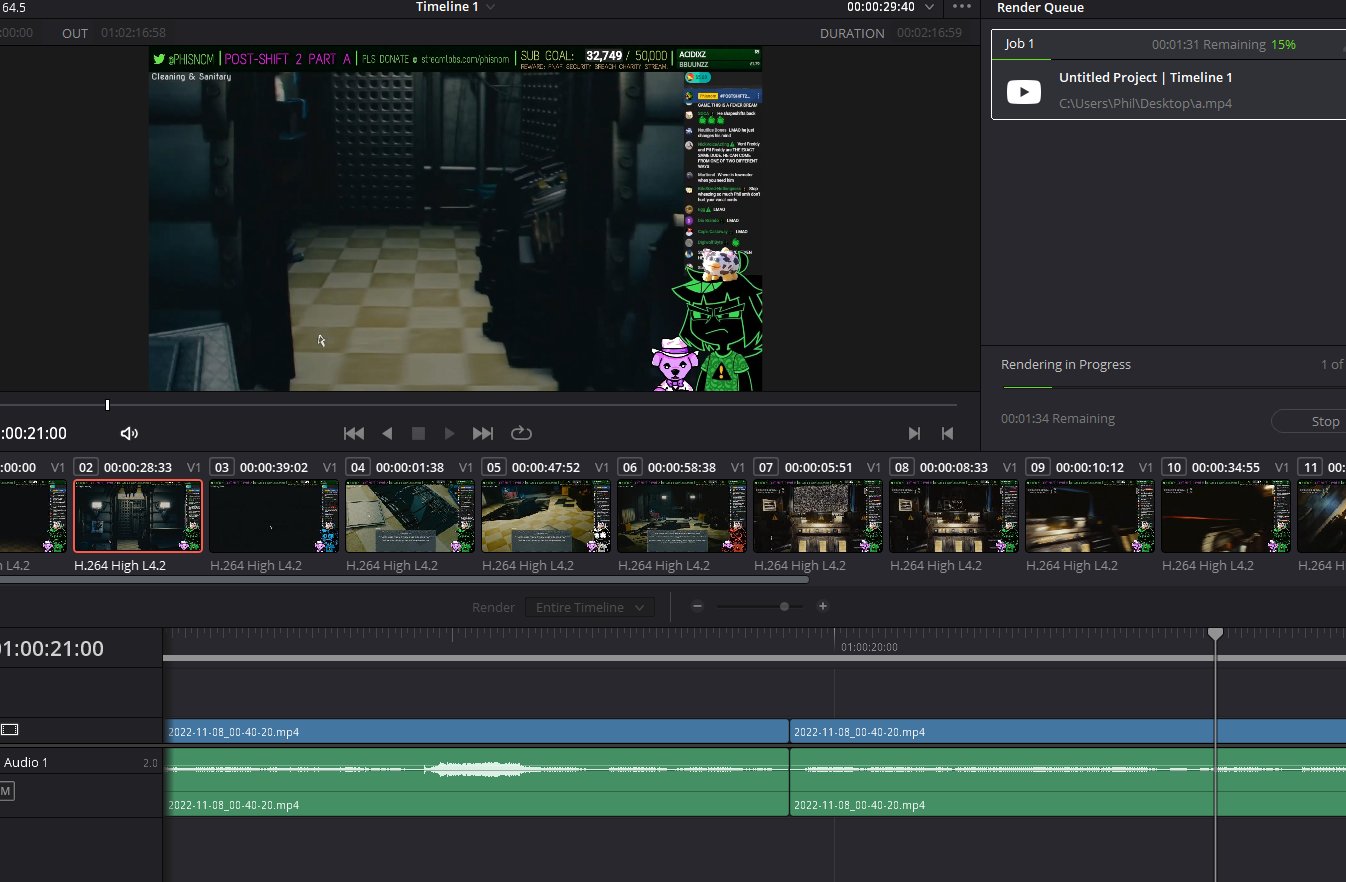
Task: Select clip 08 thumbnail
Action: [x=954, y=516]
